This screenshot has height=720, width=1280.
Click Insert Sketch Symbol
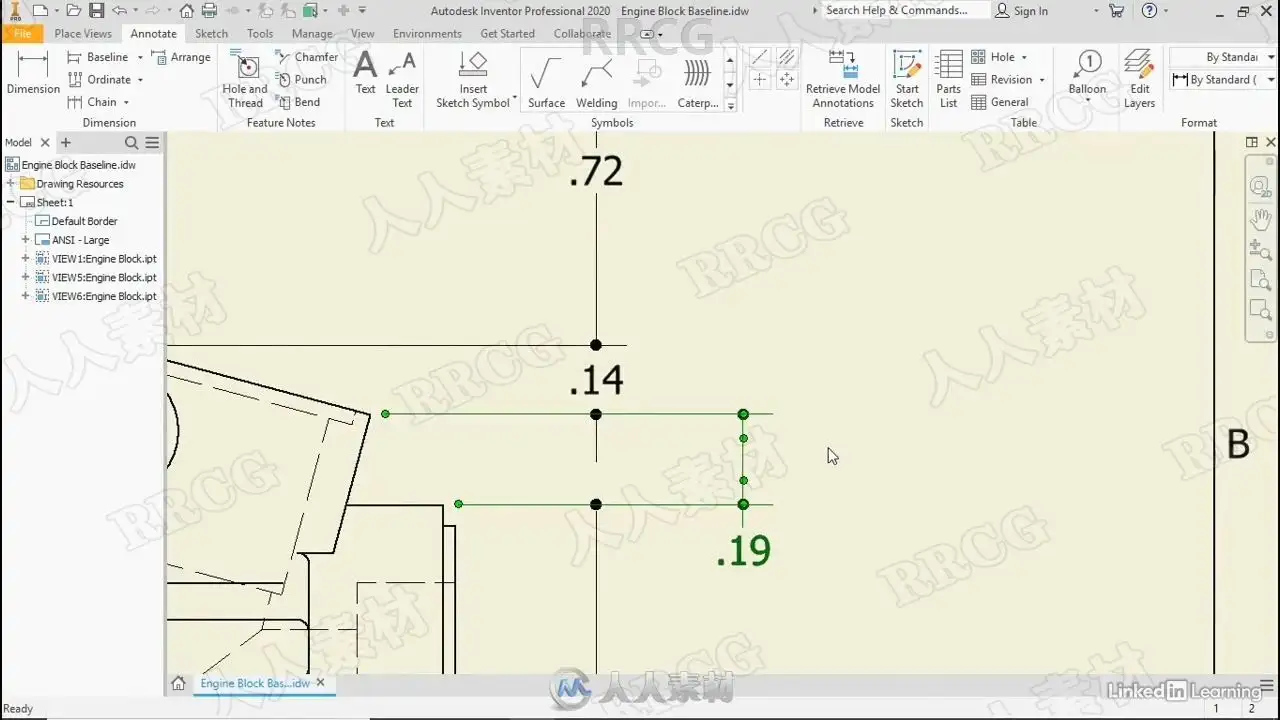point(473,80)
